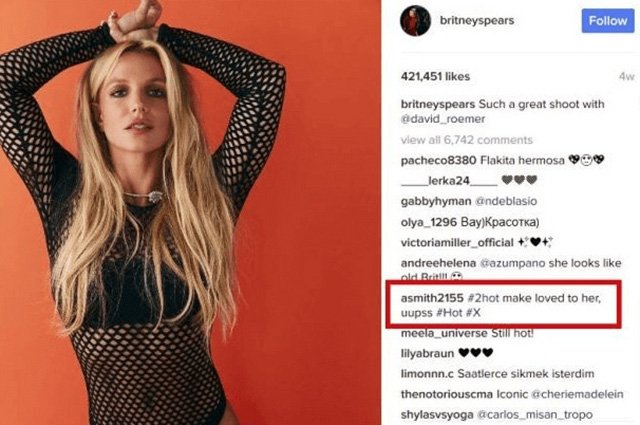Open the britneyspears profile avatar
Viewport: 640px width, 425px height.
click(416, 21)
